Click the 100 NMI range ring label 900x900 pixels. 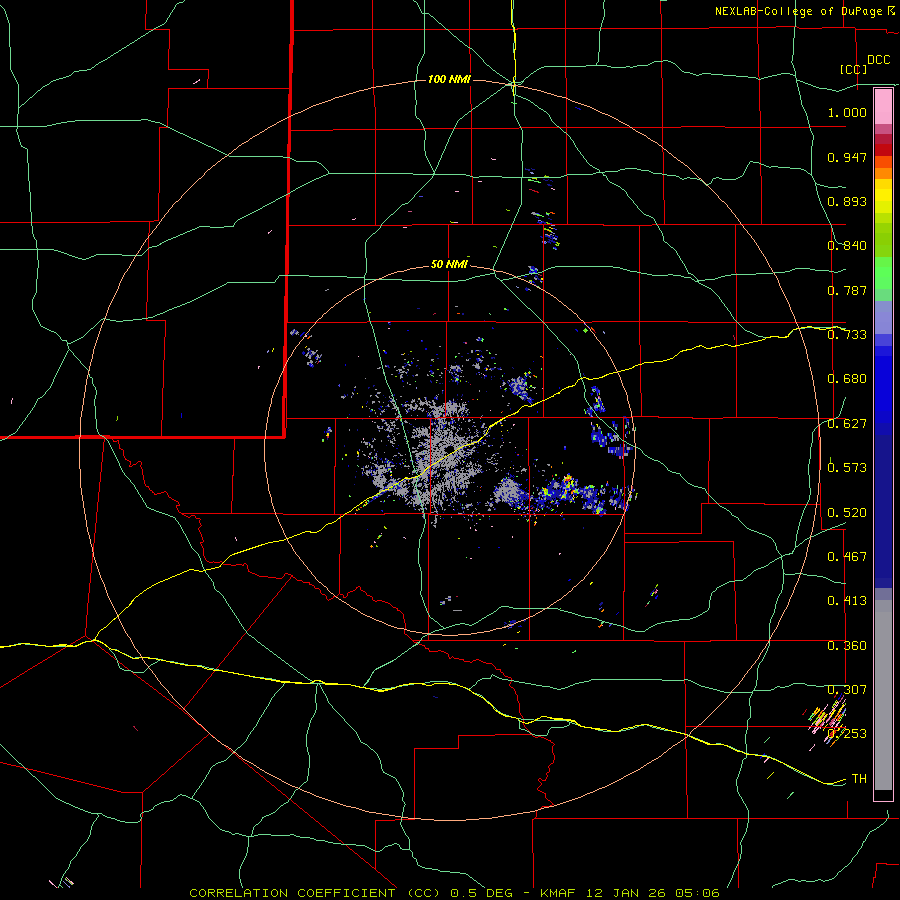tap(449, 79)
